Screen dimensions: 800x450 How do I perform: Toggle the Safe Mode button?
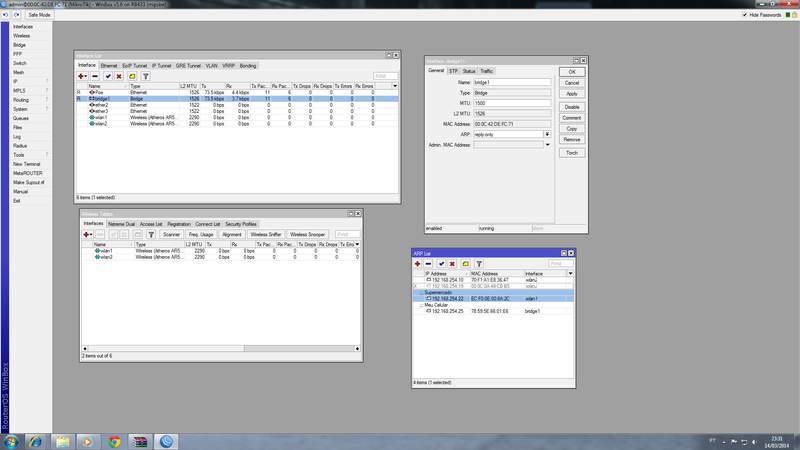pyautogui.click(x=39, y=15)
